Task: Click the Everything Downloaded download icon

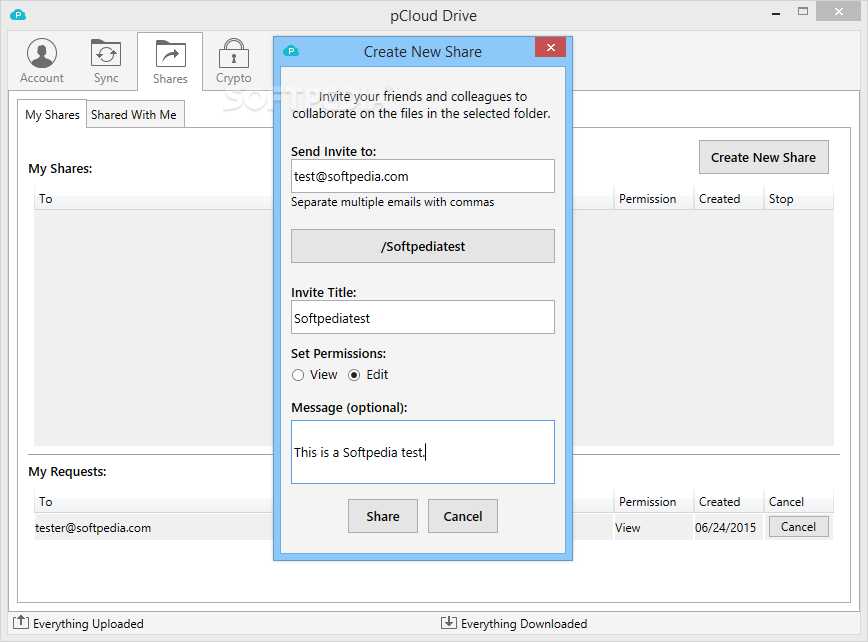Action: [x=448, y=623]
